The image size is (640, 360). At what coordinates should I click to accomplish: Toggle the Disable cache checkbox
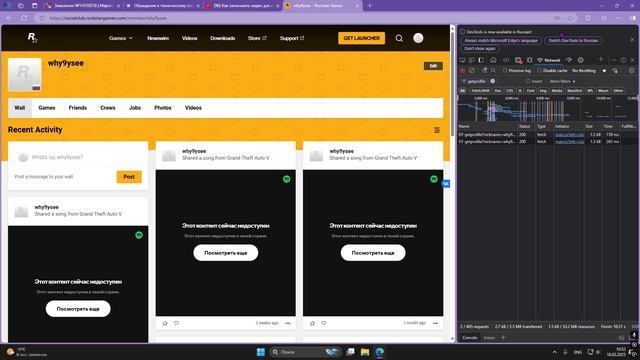pyautogui.click(x=539, y=71)
